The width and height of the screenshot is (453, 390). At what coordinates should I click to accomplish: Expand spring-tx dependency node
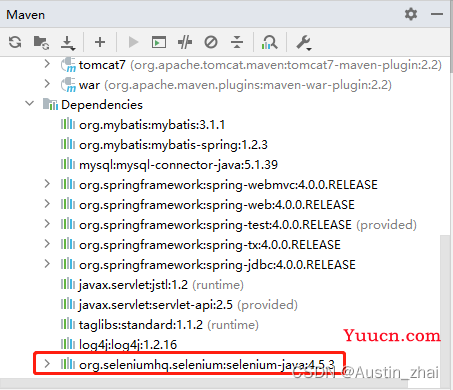[47, 244]
